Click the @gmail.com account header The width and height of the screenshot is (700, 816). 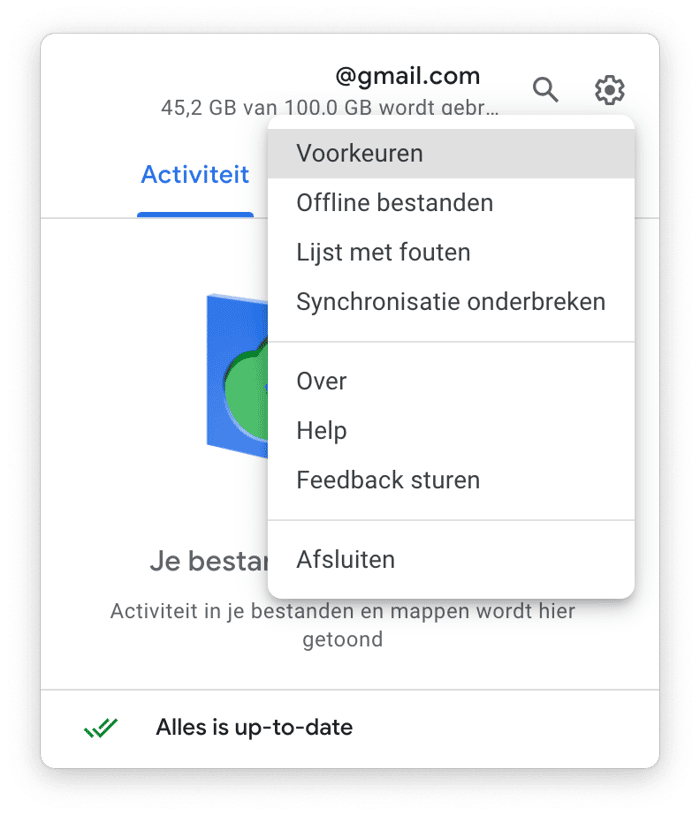(408, 76)
